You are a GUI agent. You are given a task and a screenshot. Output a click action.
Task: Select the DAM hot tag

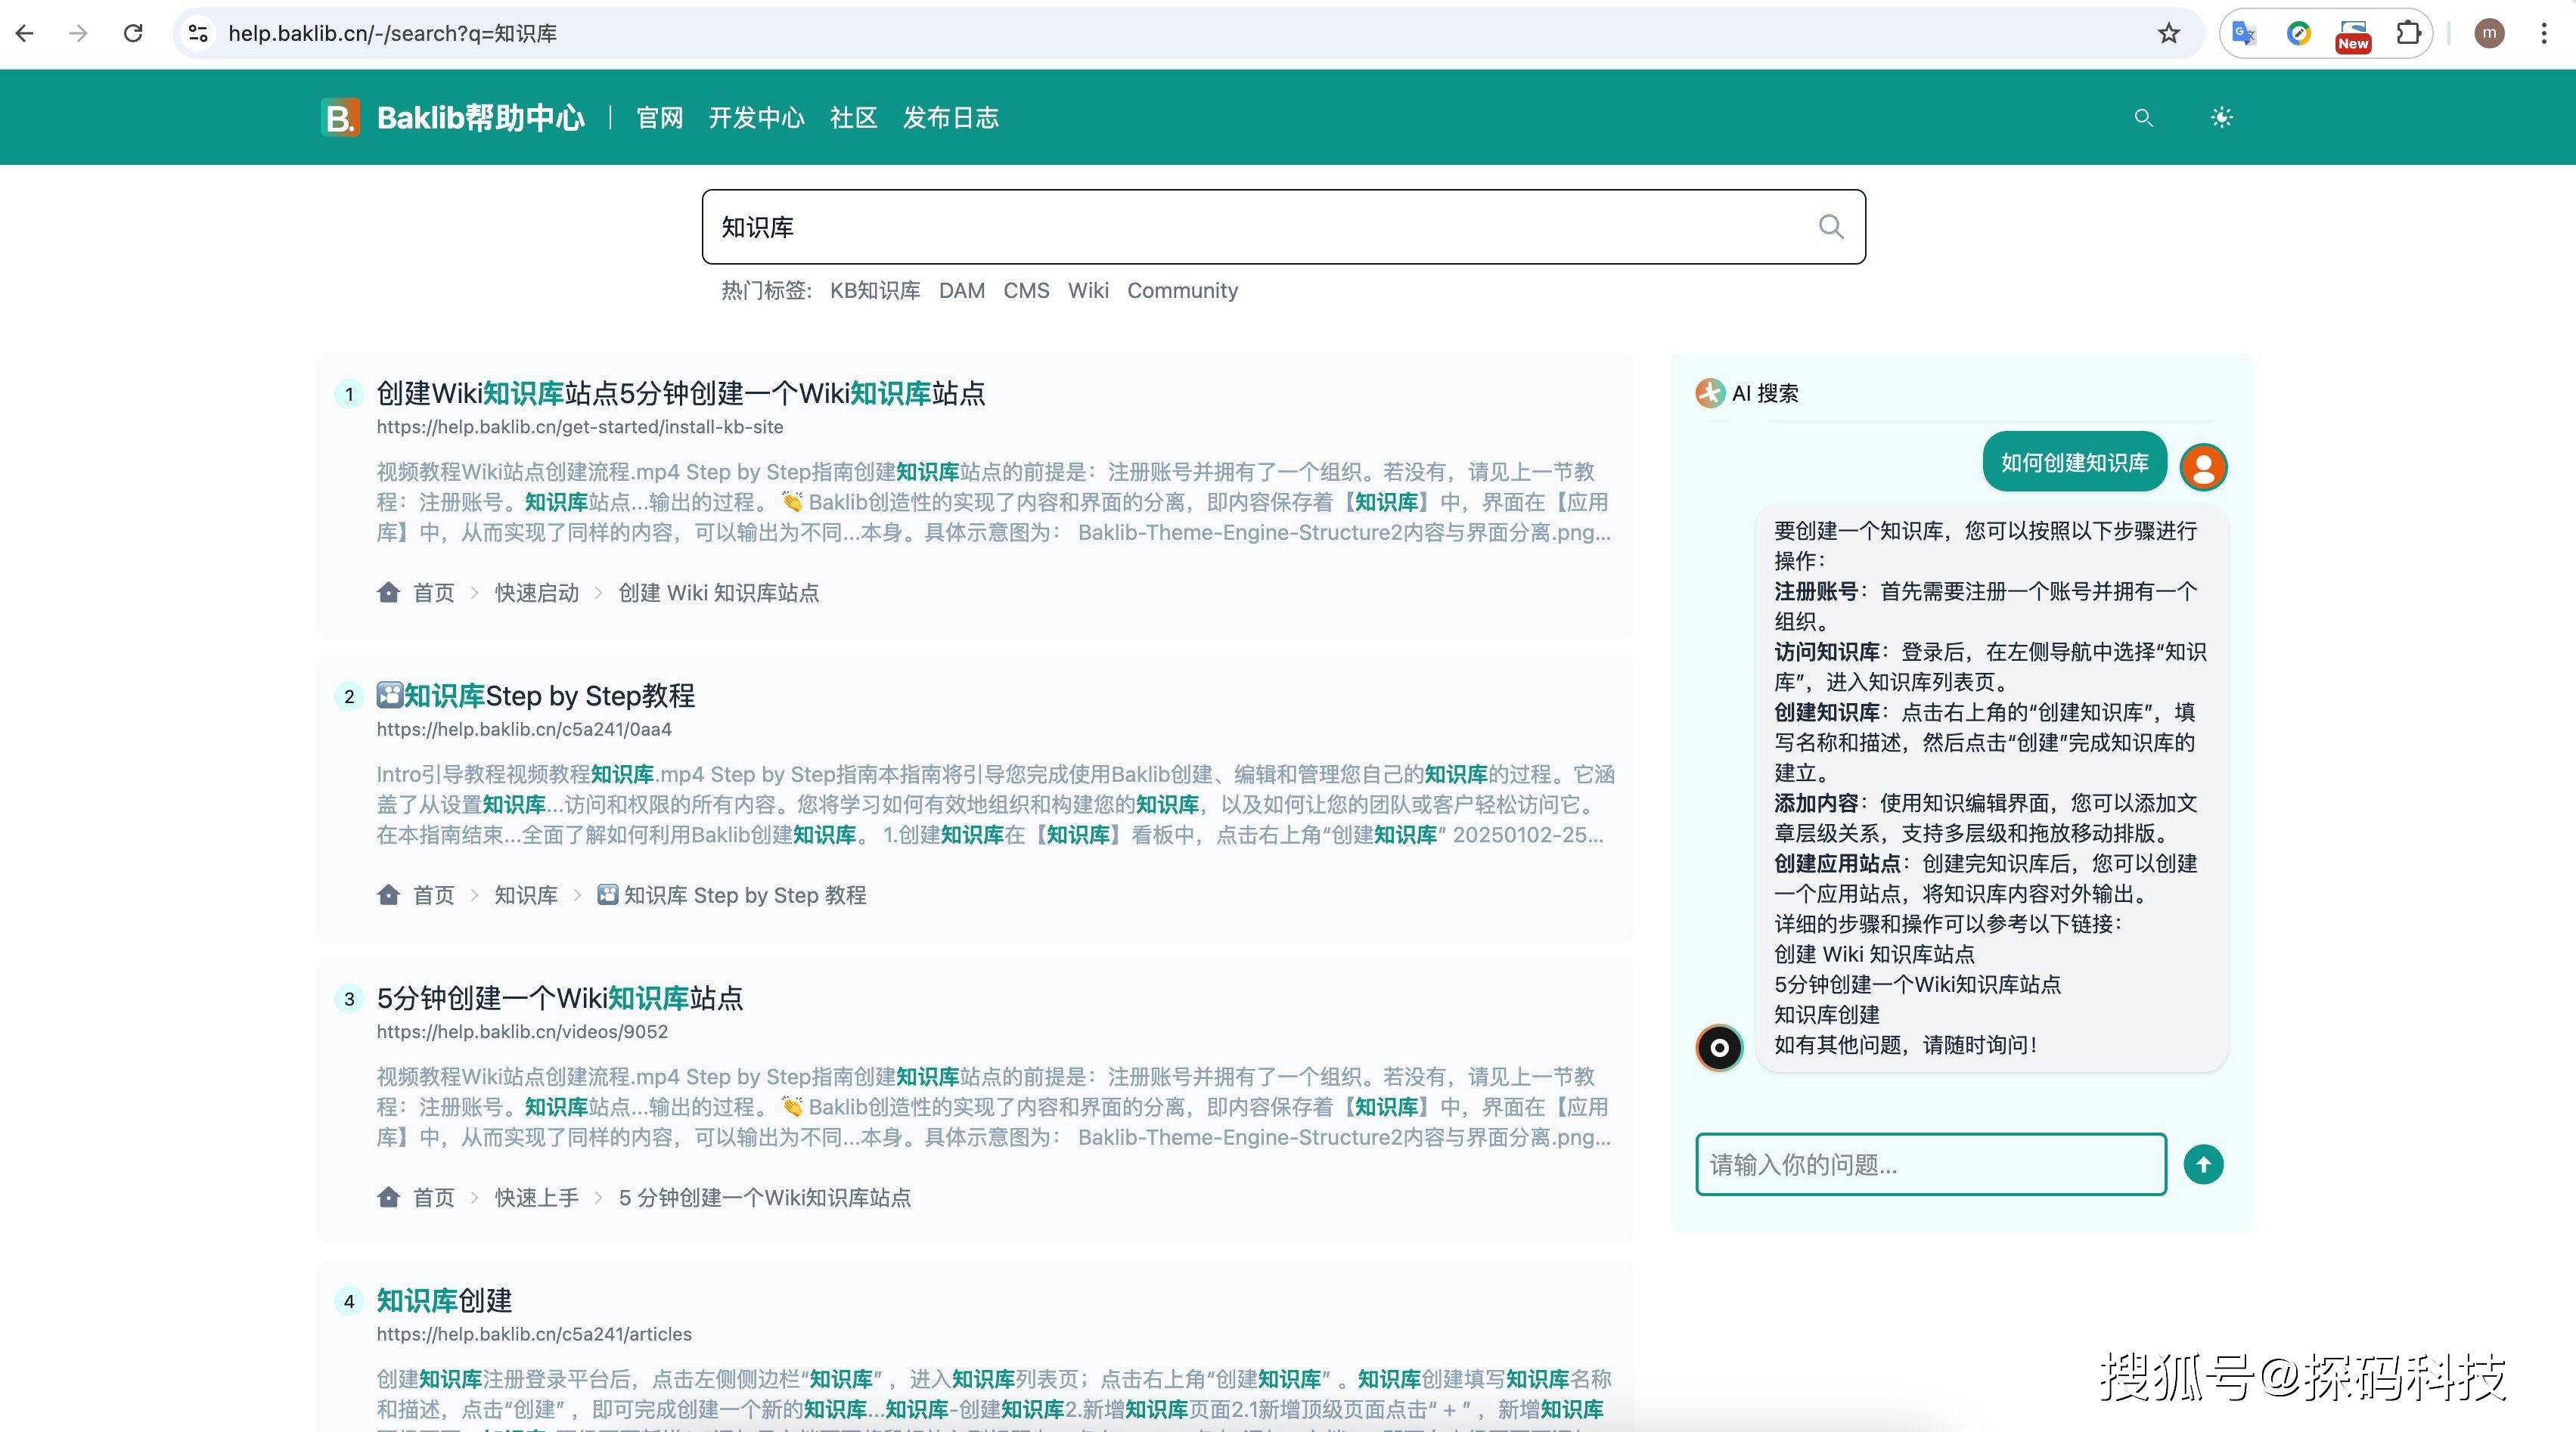point(962,290)
